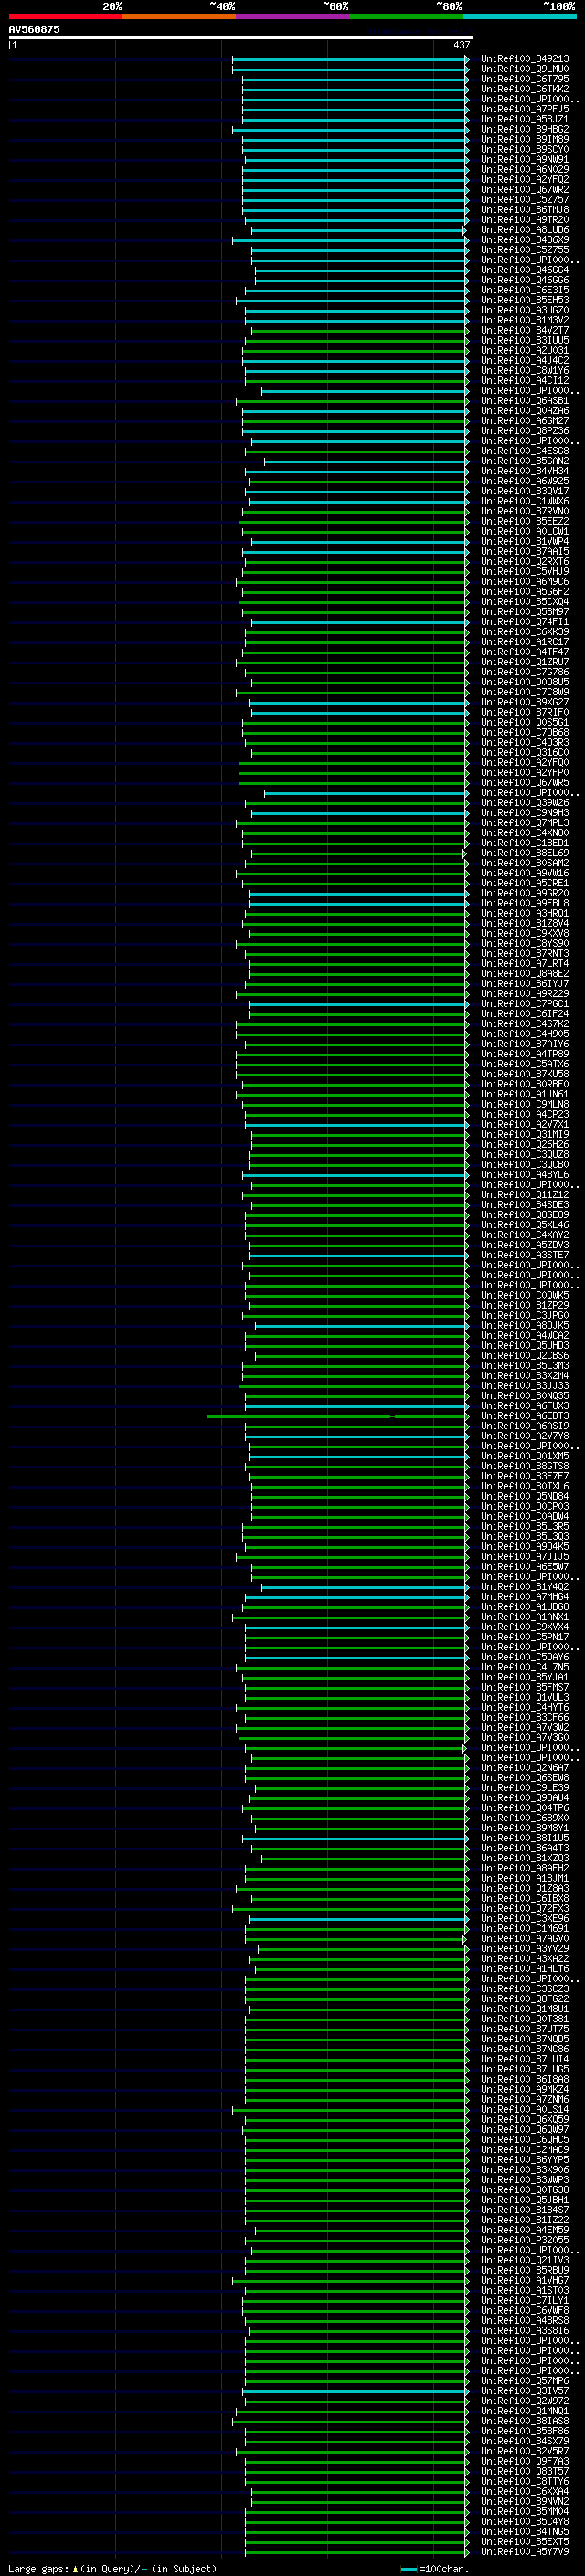
Task: Open hit UniRef100_C6T795
Action: click(x=525, y=79)
